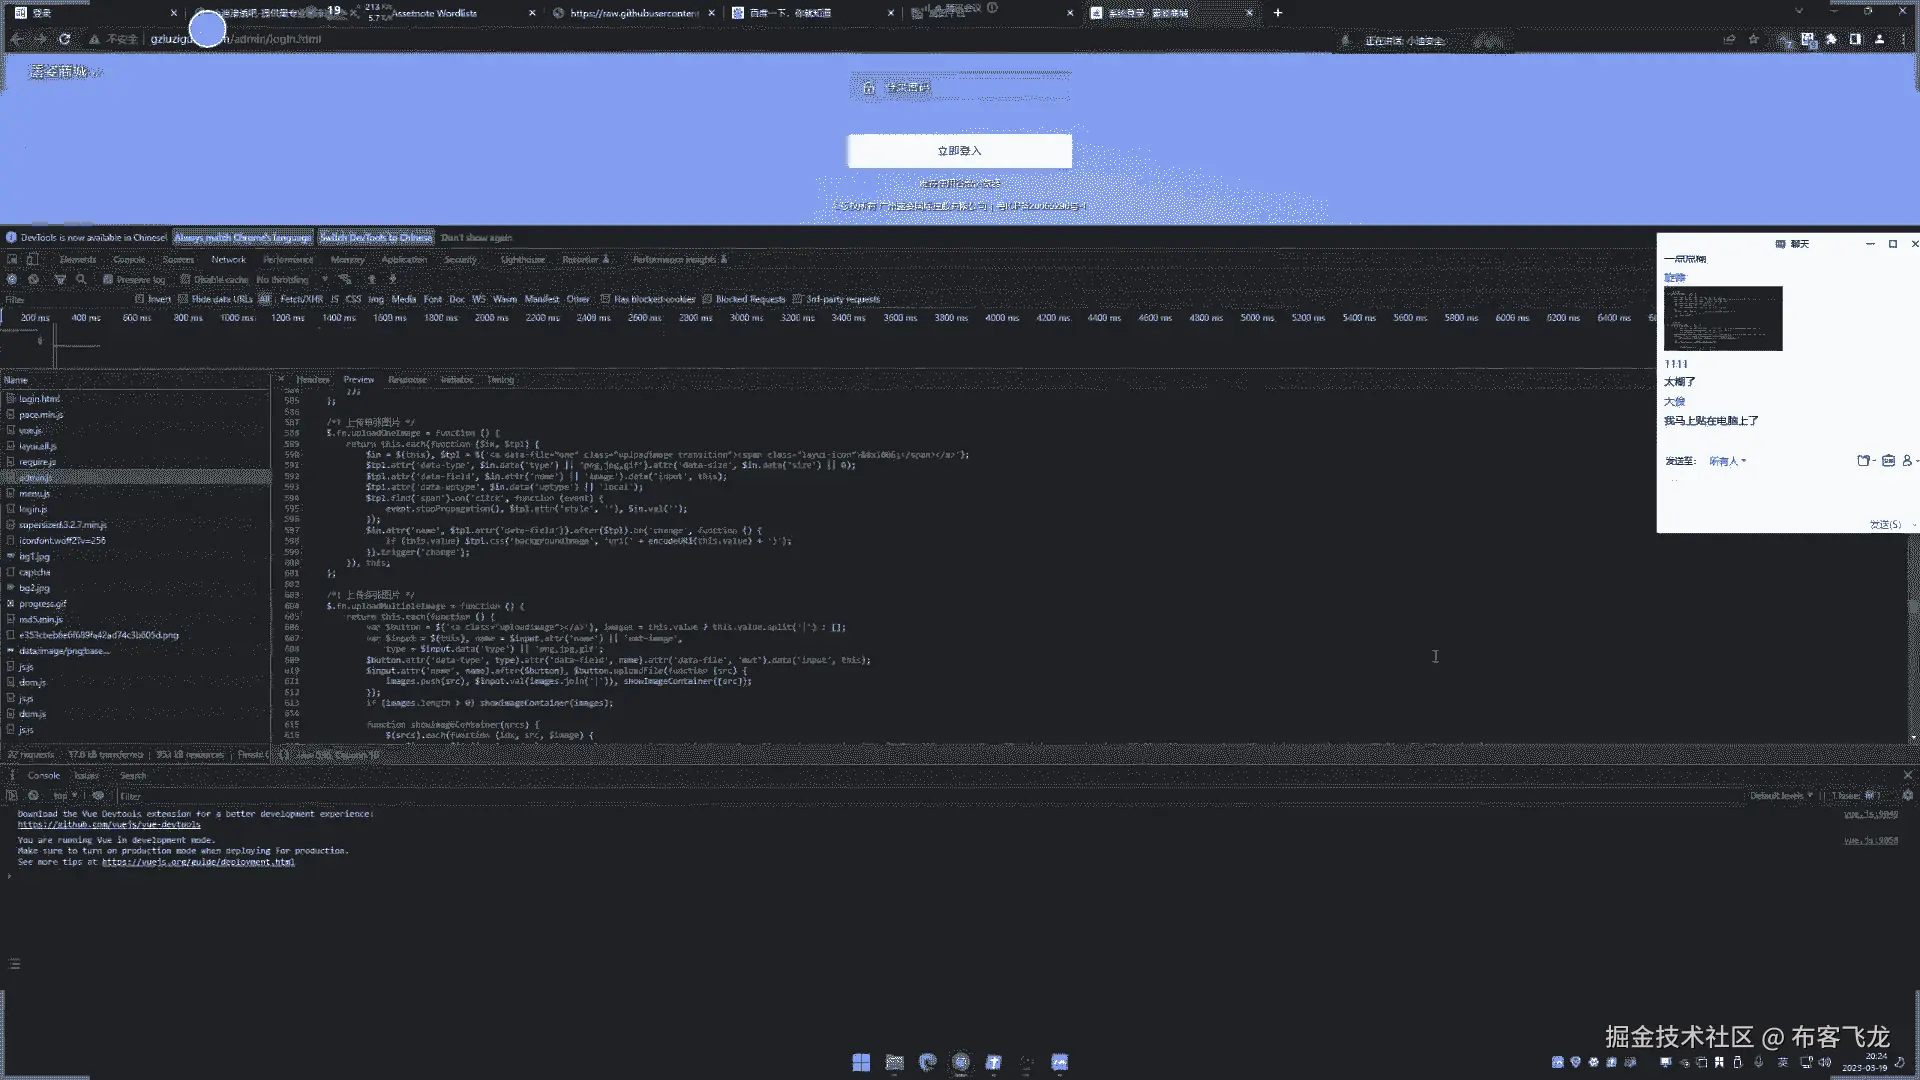Click the network search magnifier icon
Viewport: 1920px width, 1080px height.
(82, 280)
